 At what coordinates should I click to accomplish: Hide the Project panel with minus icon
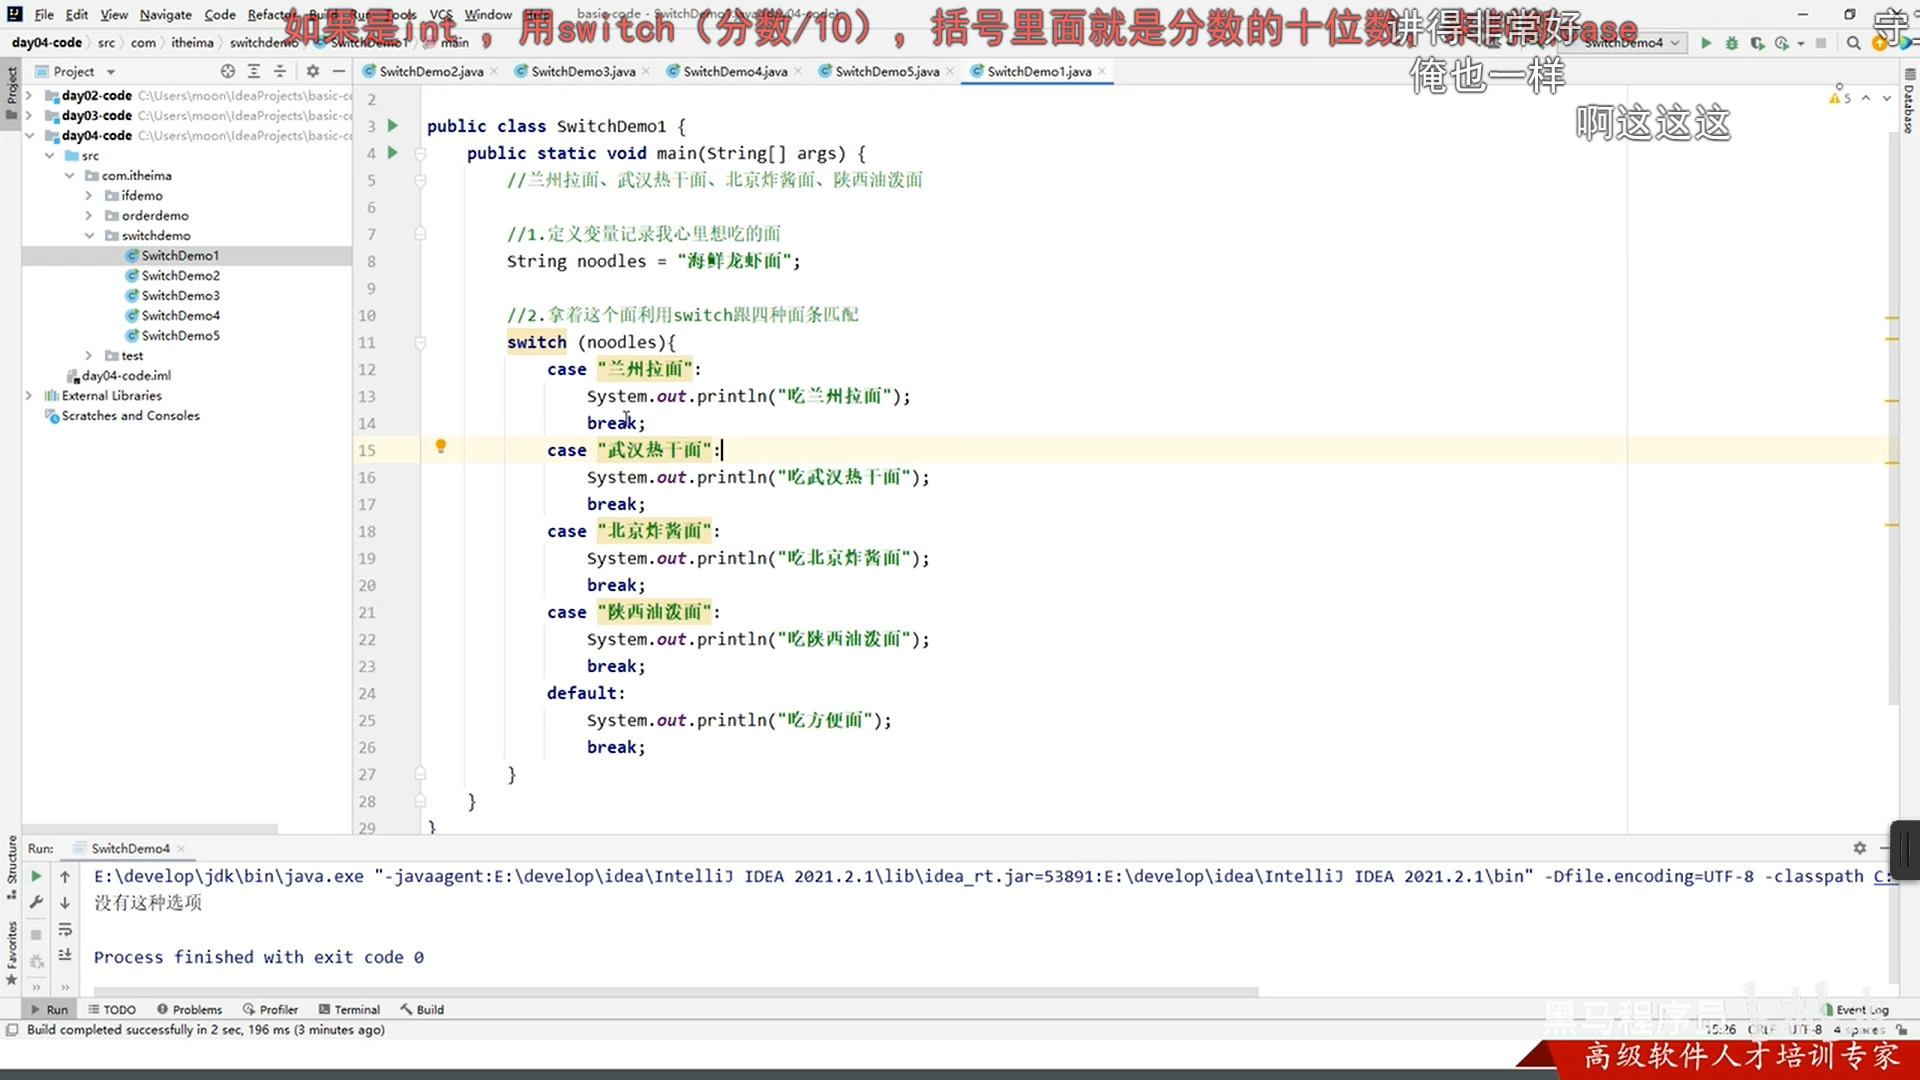point(339,71)
